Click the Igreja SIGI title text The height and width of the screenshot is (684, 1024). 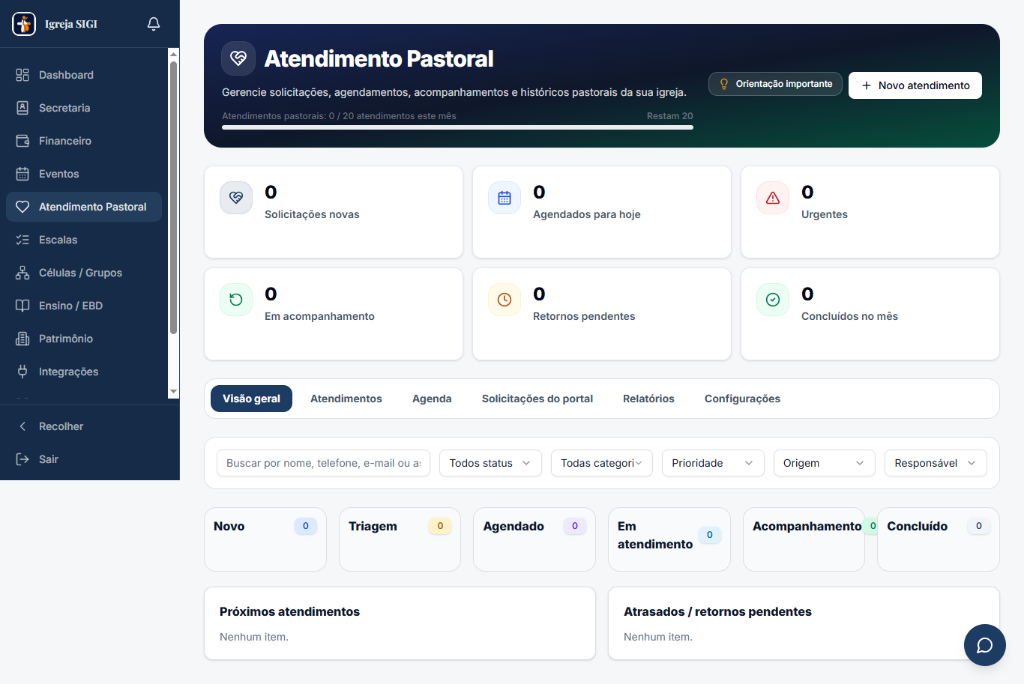(71, 24)
